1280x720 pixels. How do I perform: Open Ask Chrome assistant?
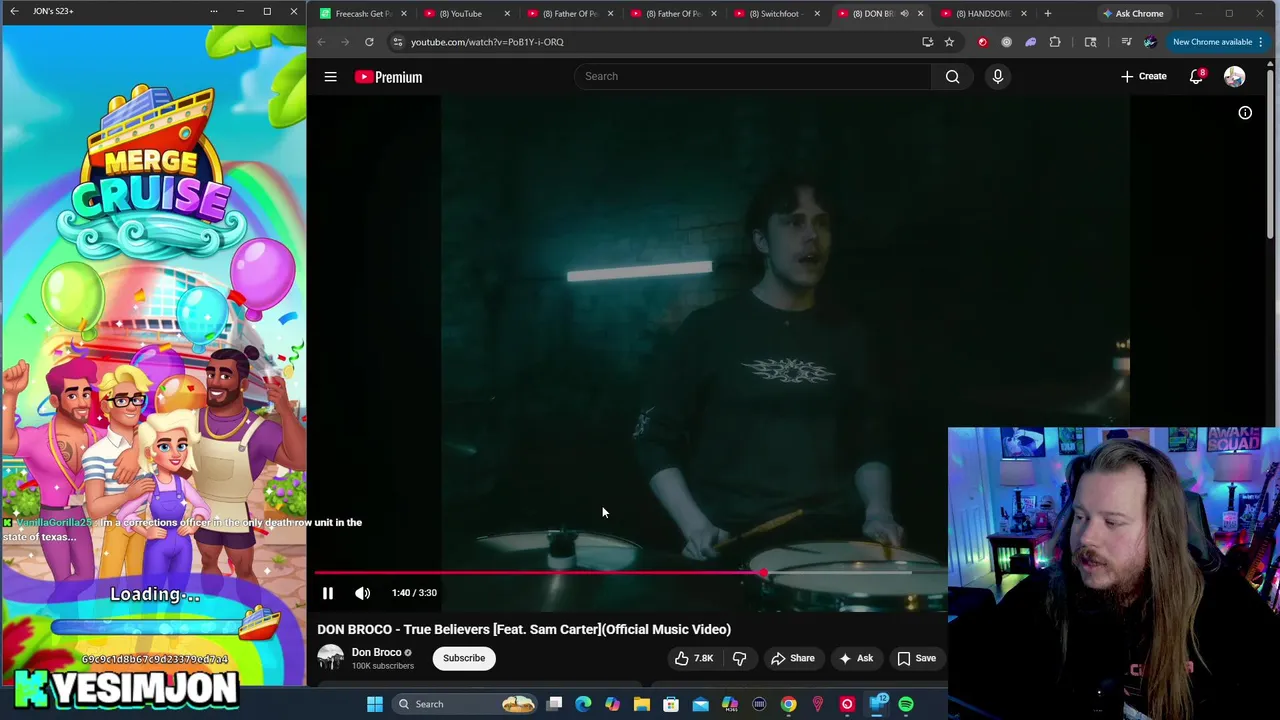pos(1133,13)
